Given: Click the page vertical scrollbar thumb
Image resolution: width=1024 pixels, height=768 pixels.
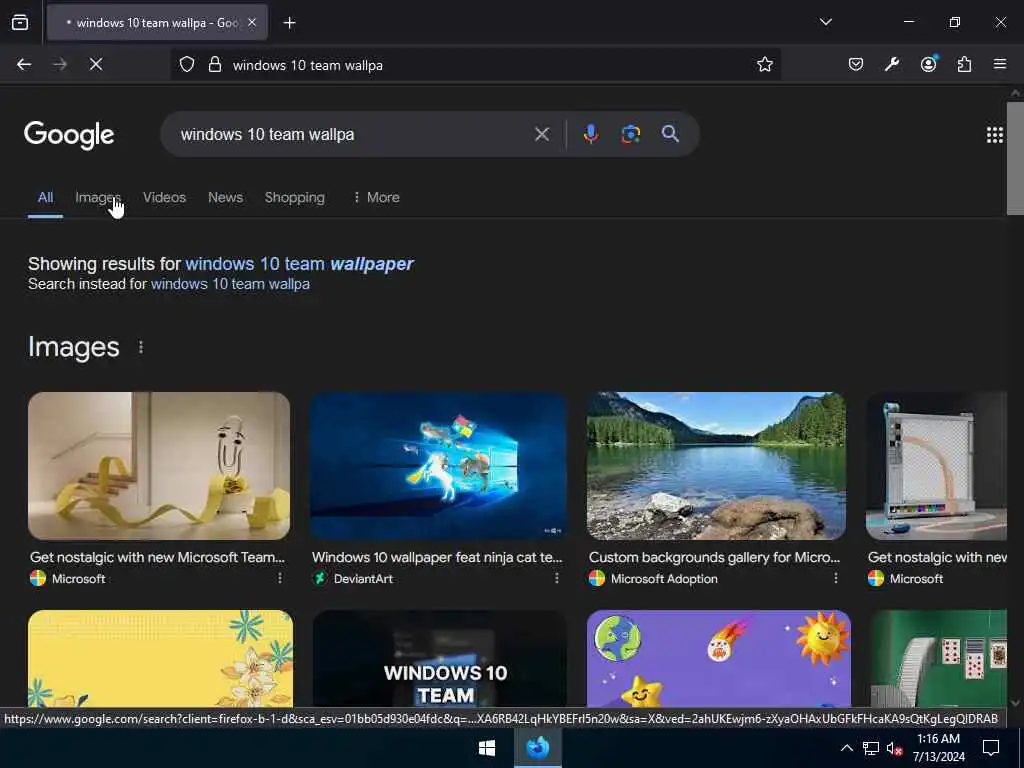Looking at the screenshot, I should point(1015,158).
